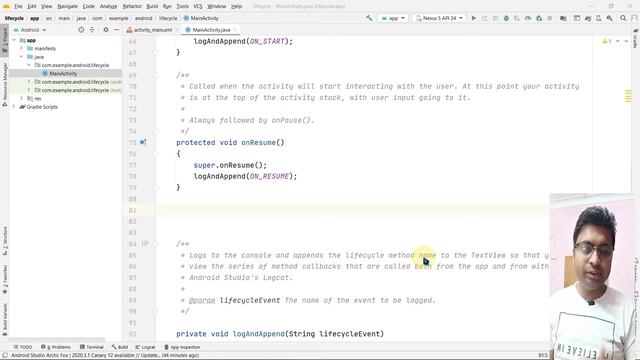Image resolution: width=640 pixels, height=360 pixels.
Task: Click onResume method name on line 75
Action: pyautogui.click(x=258, y=142)
